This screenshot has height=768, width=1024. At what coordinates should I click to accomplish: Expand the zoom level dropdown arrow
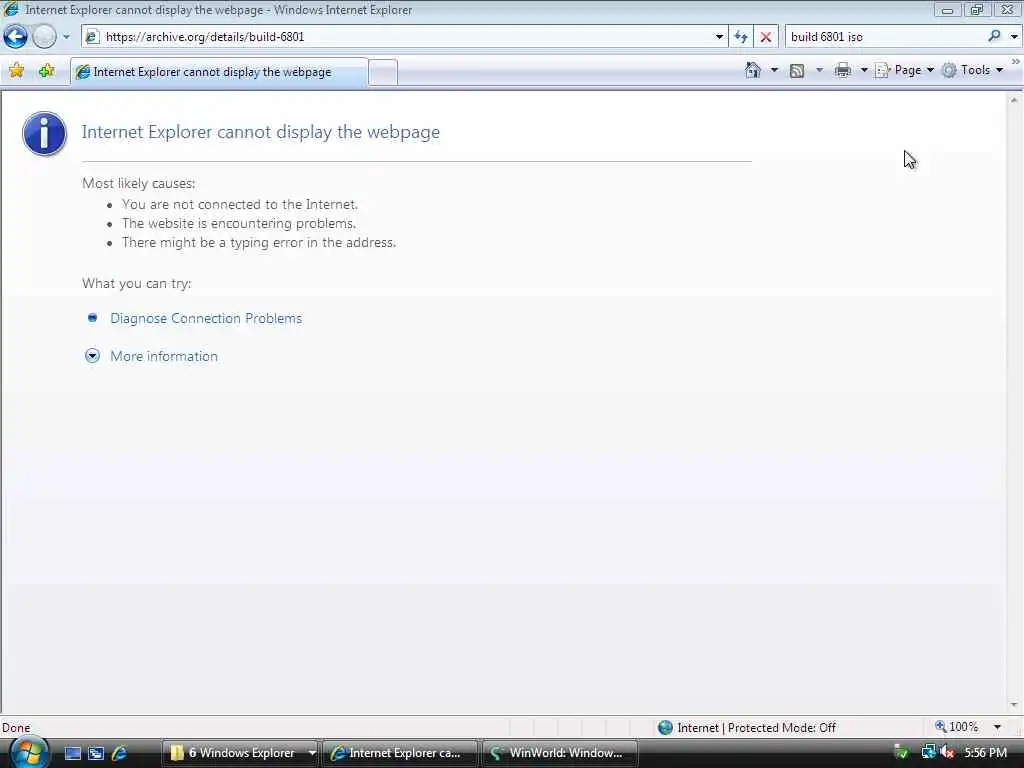(x=997, y=727)
